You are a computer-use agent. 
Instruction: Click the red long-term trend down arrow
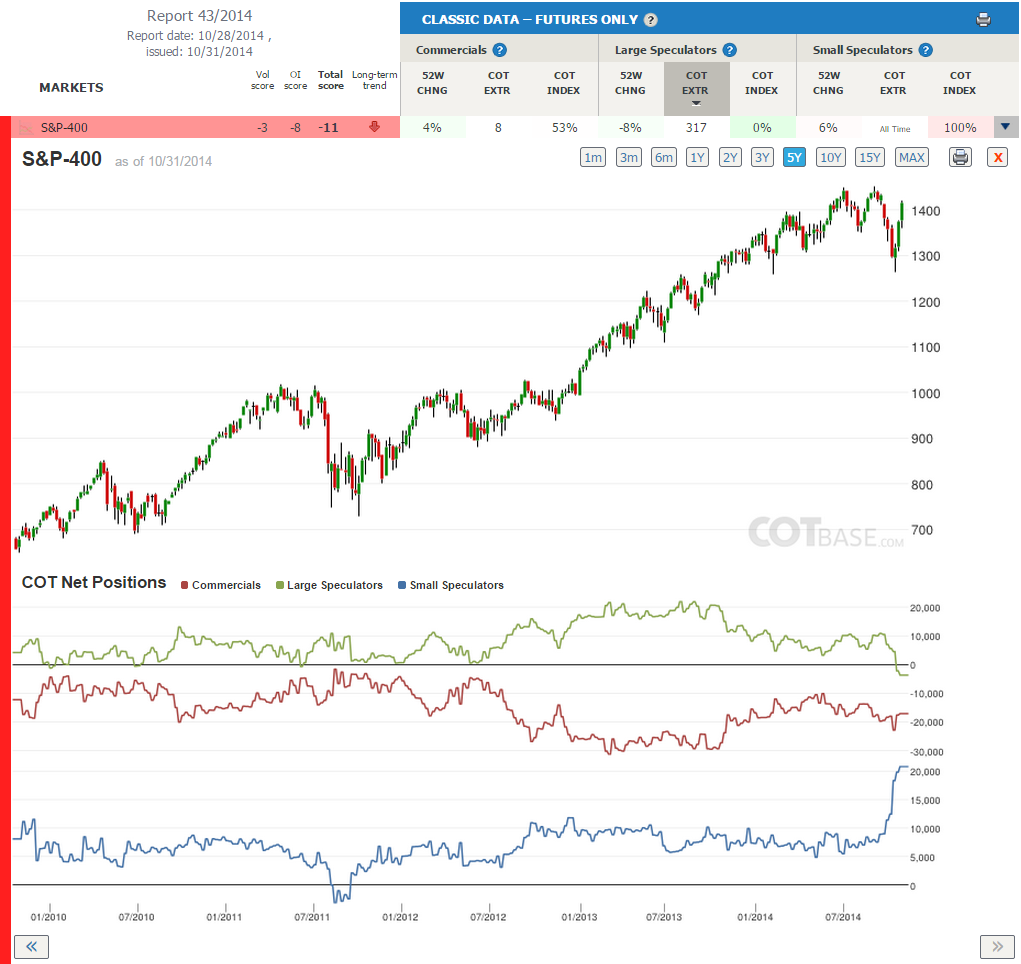click(x=374, y=127)
